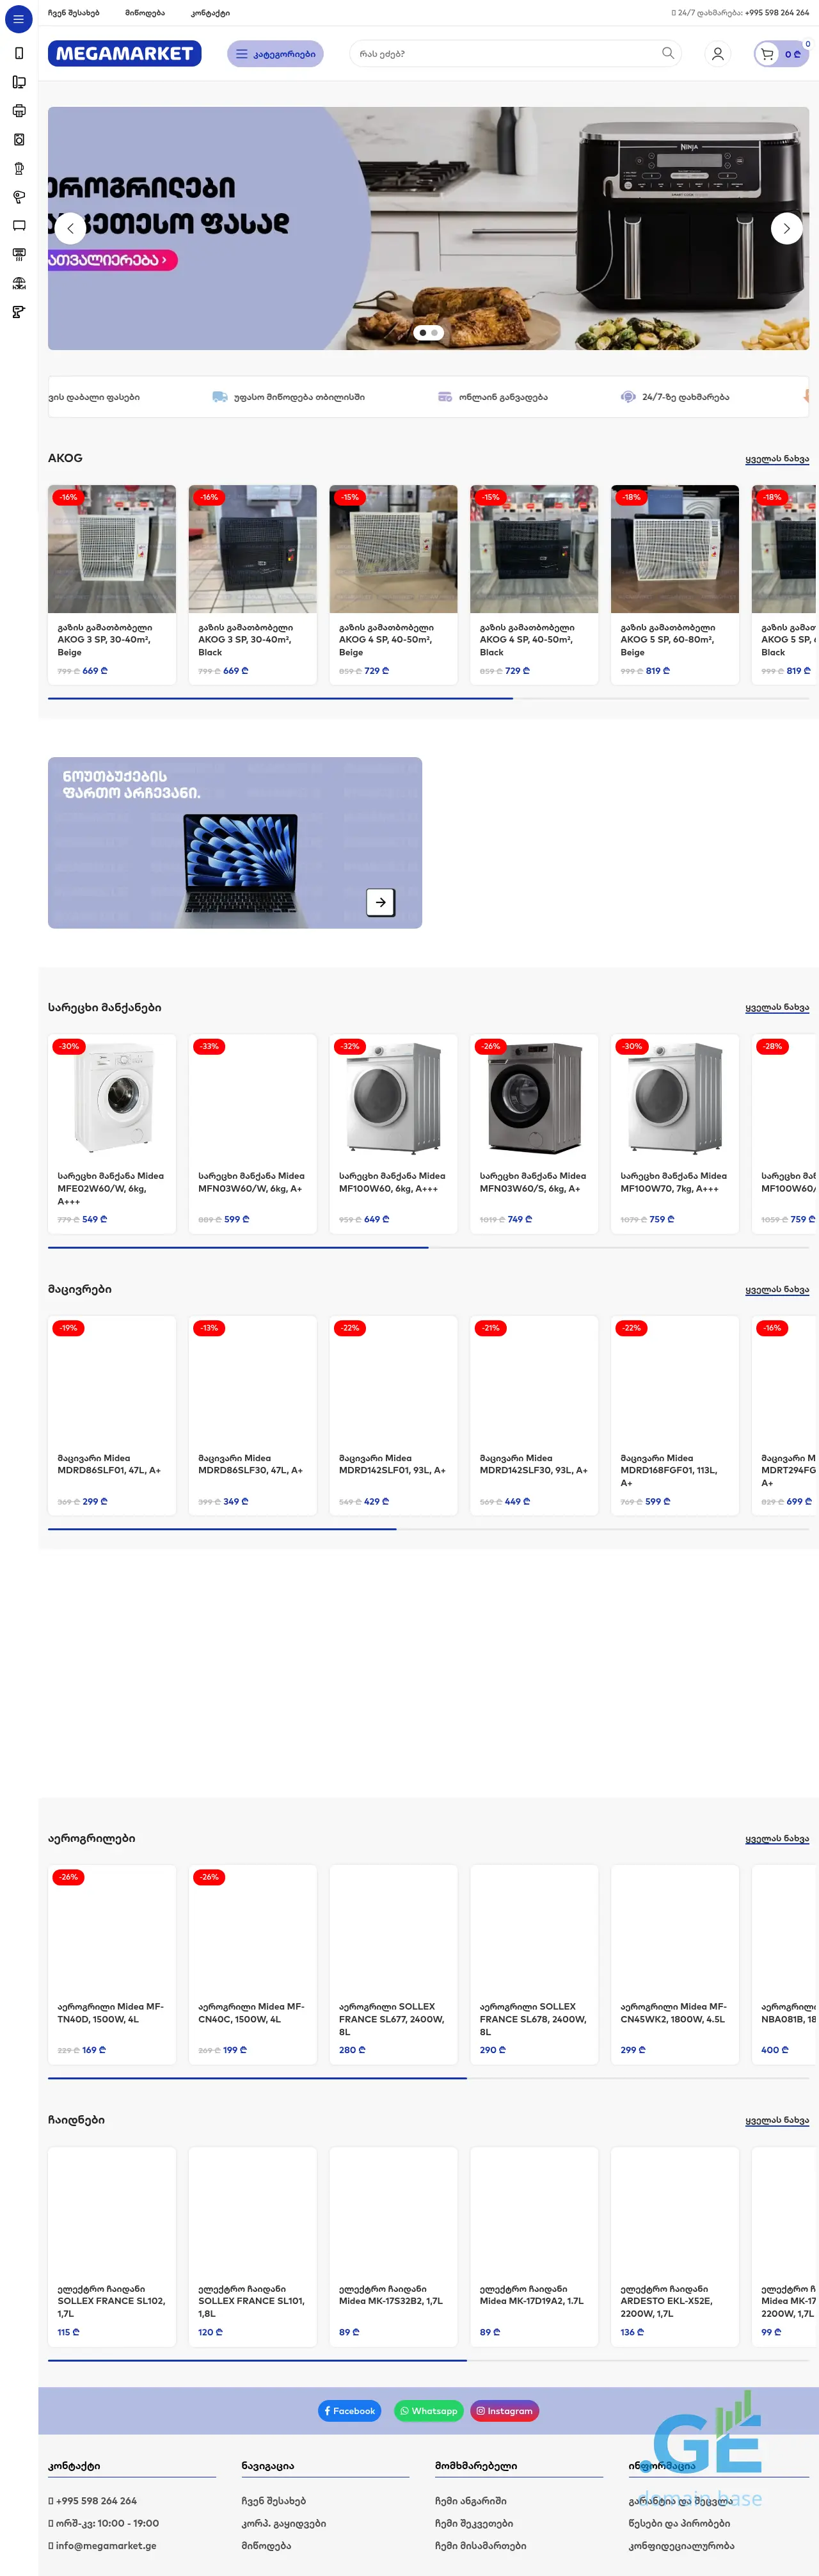819x2576 pixels.
Task: Open the washing machine category sidebar icon
Action: pos(18,140)
